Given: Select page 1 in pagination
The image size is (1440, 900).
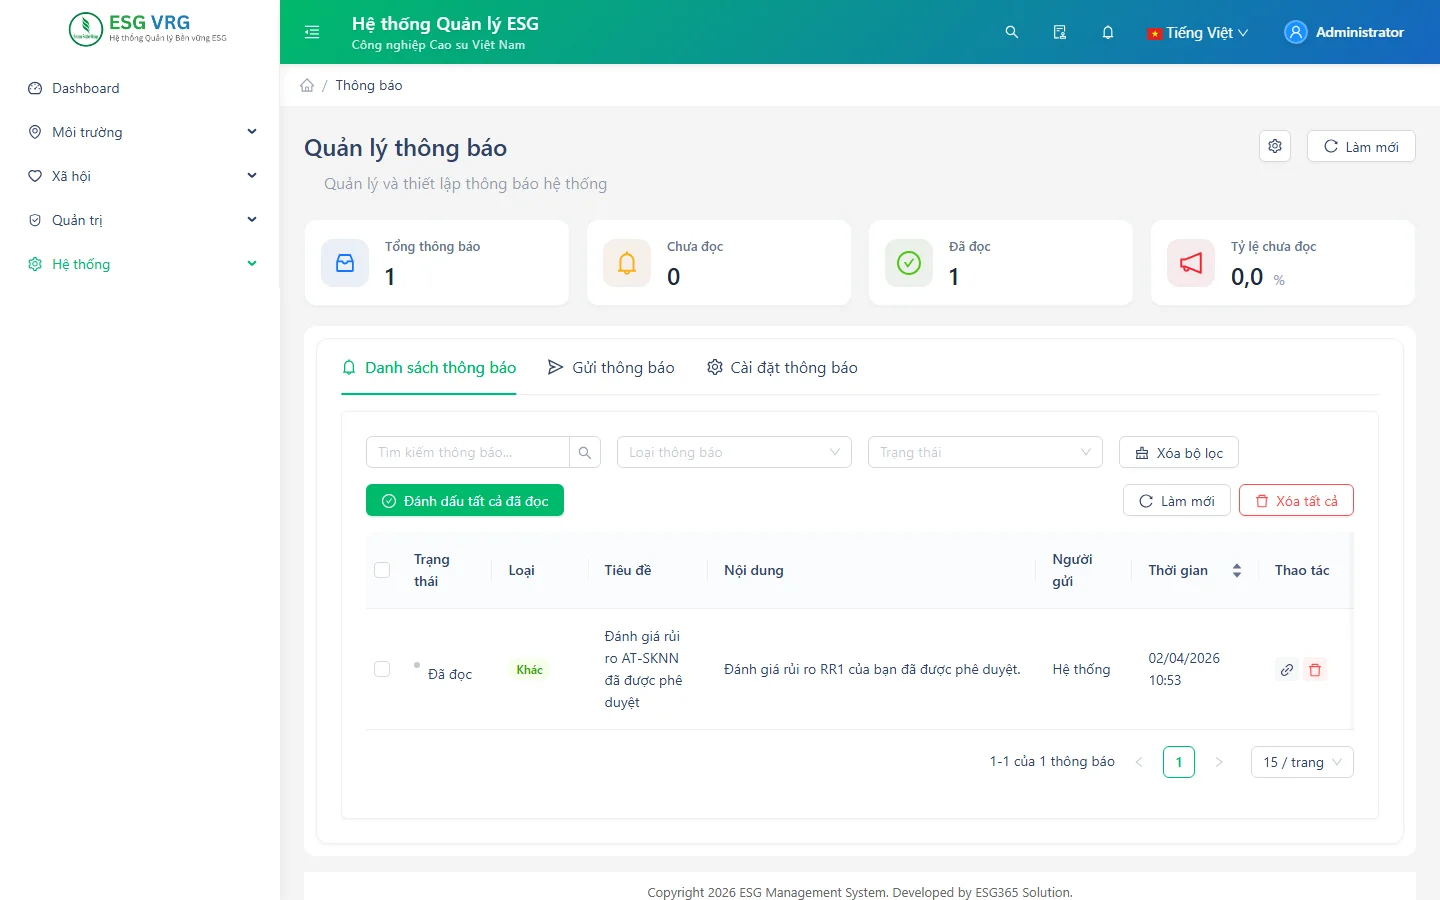Looking at the screenshot, I should coord(1179,762).
